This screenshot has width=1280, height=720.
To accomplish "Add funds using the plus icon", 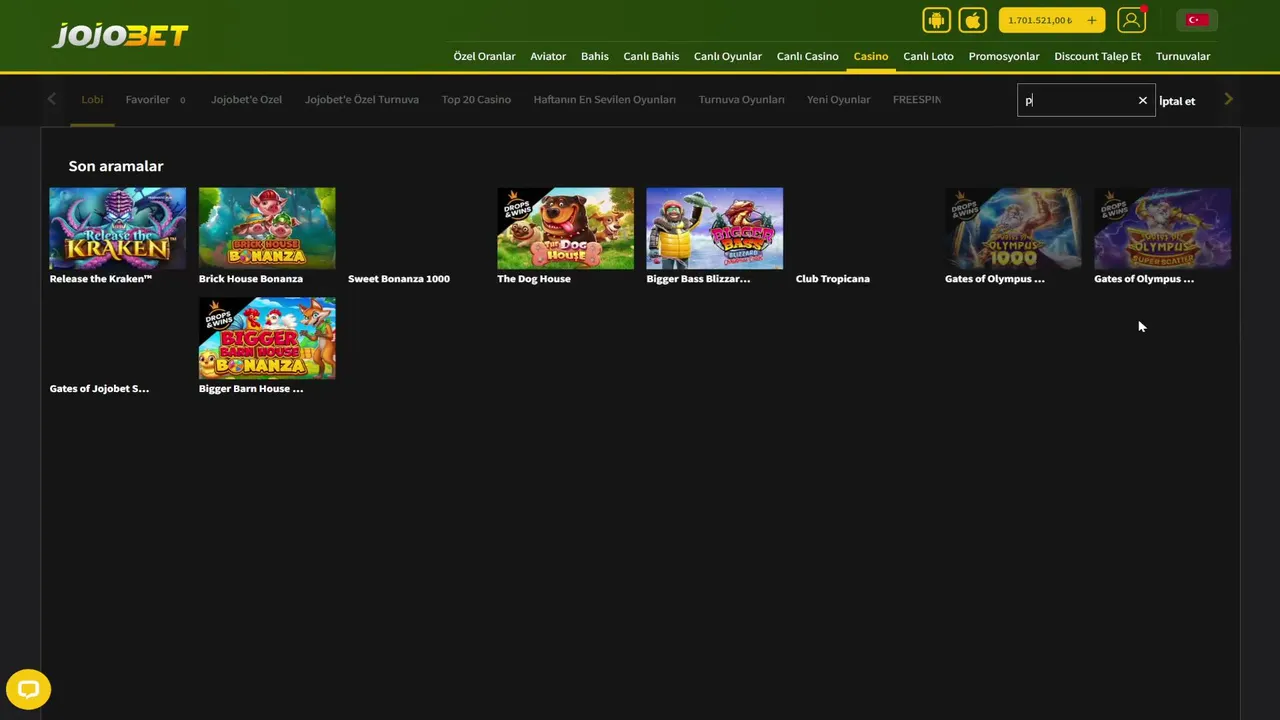I will [x=1092, y=20].
